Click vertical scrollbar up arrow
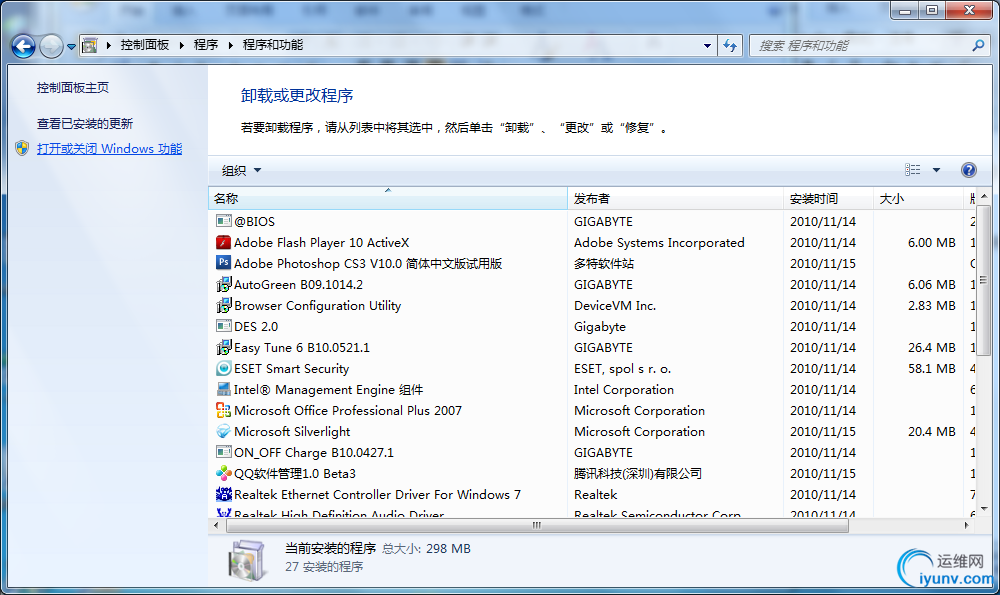Screen dimensions: 1000x595 point(984,196)
